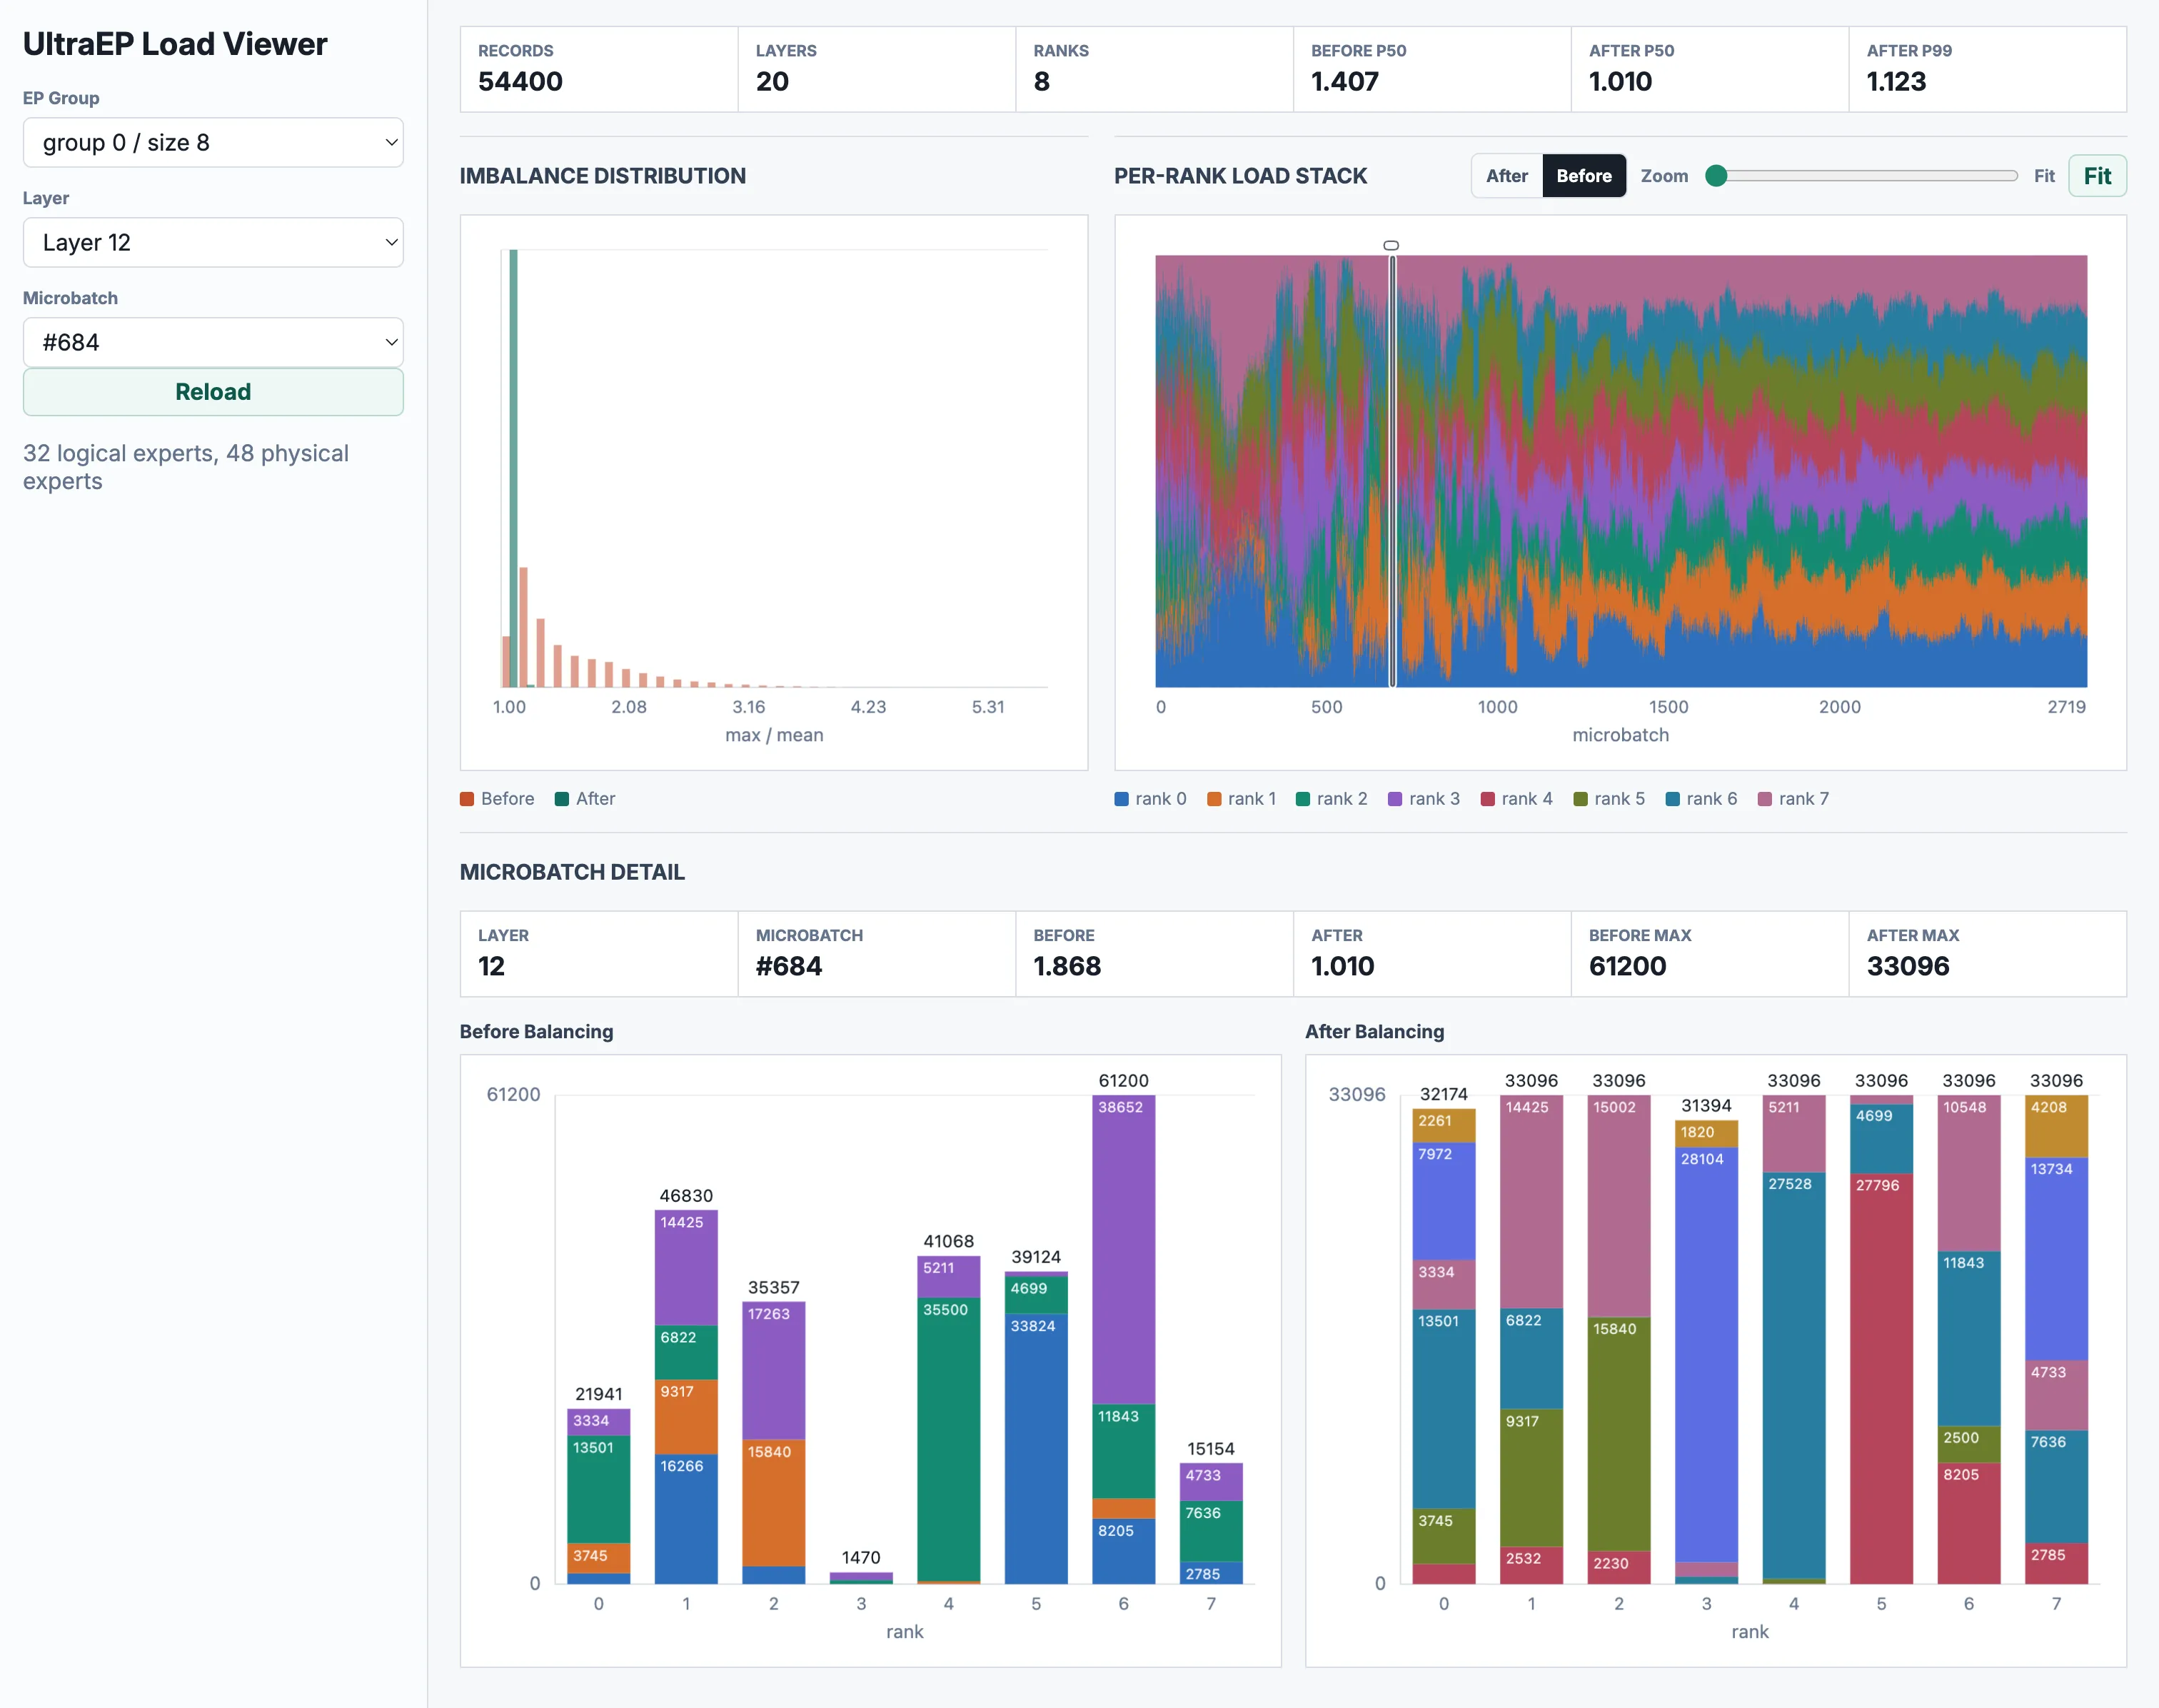The height and width of the screenshot is (1708, 2159).
Task: Click the RECORDS 54400 stat card
Action: click(599, 69)
